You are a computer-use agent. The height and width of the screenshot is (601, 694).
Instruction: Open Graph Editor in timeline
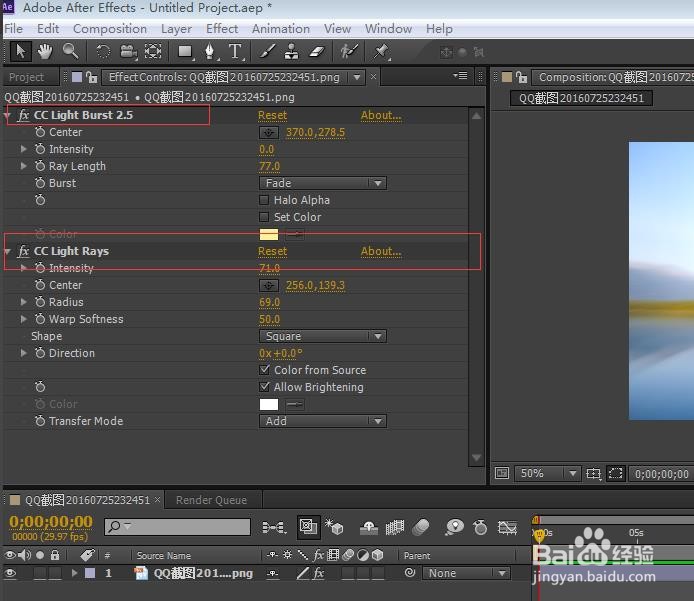pos(507,527)
